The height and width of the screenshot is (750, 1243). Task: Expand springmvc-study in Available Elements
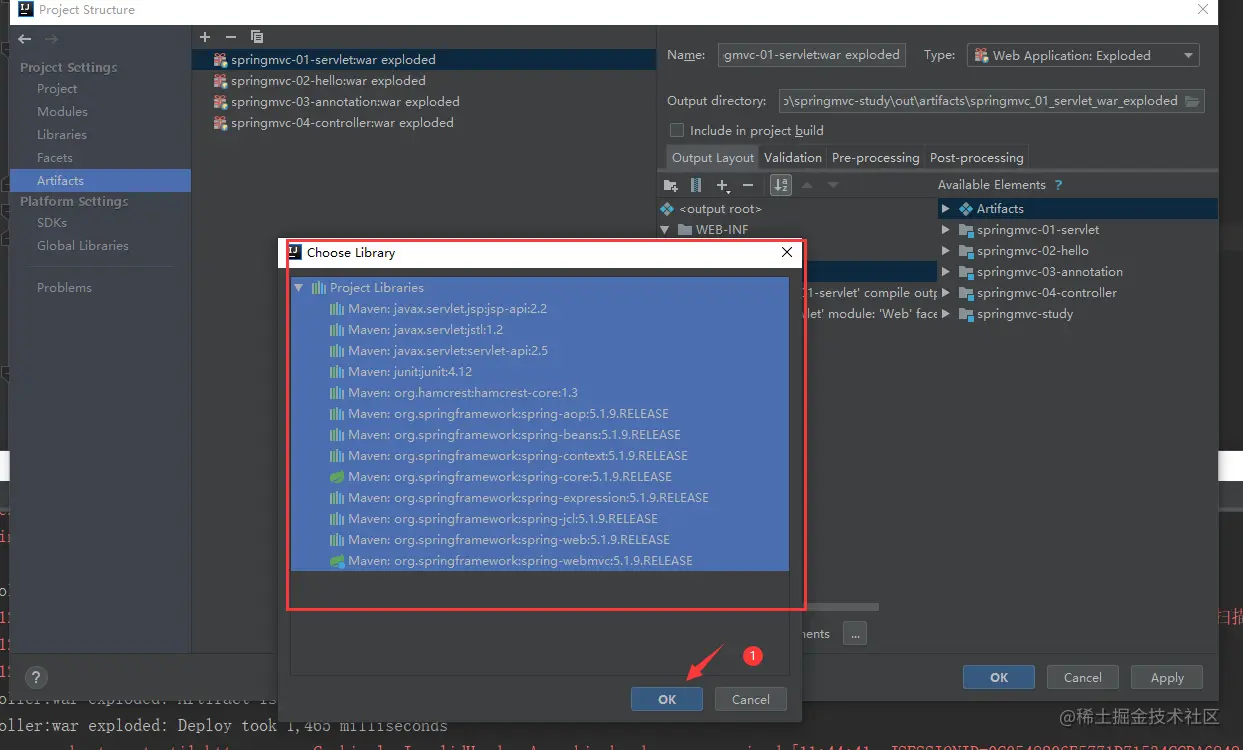946,314
